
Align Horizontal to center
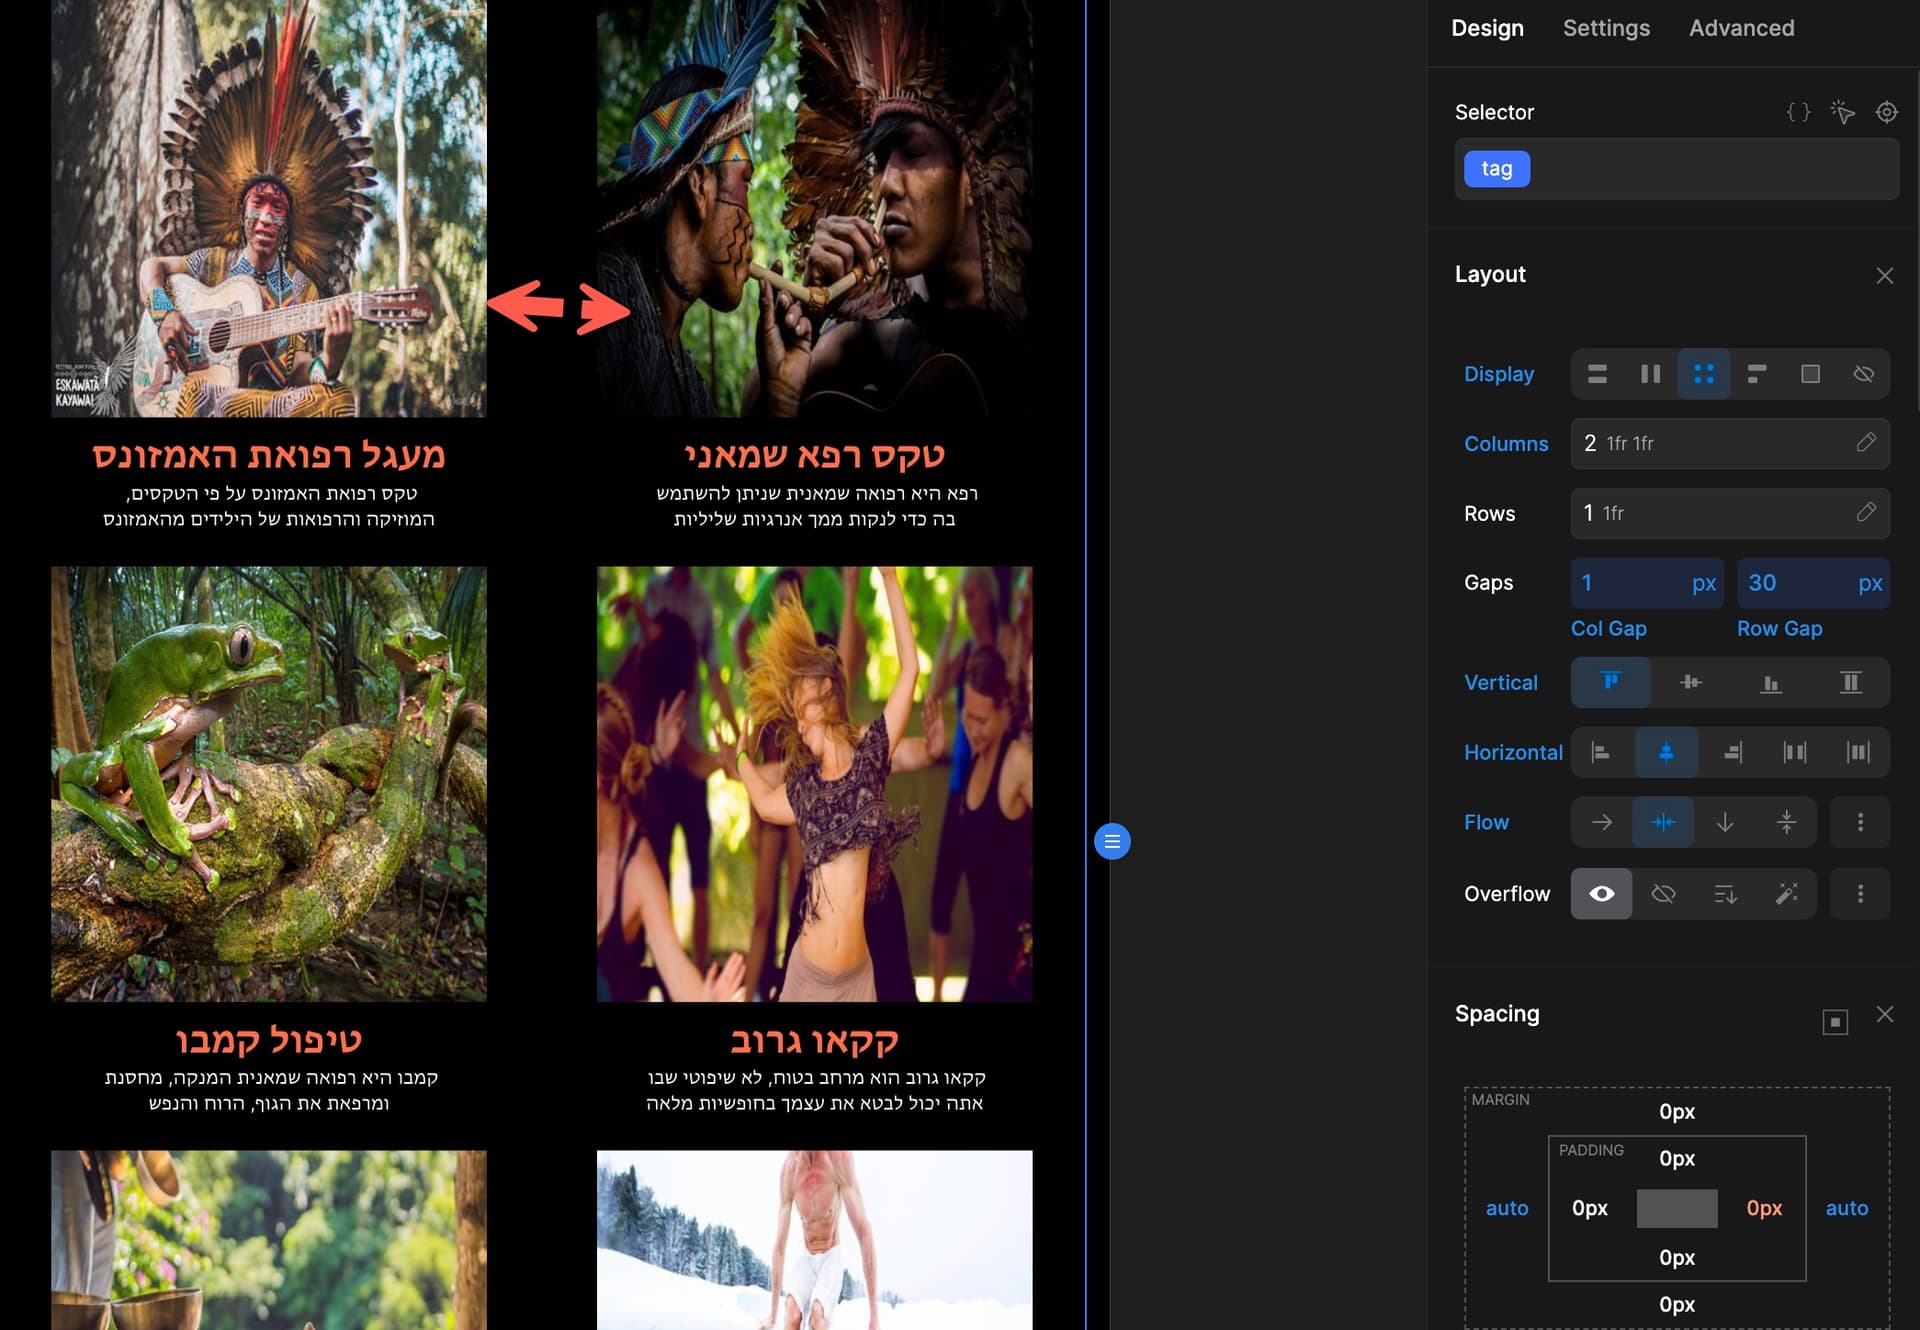tap(1666, 753)
